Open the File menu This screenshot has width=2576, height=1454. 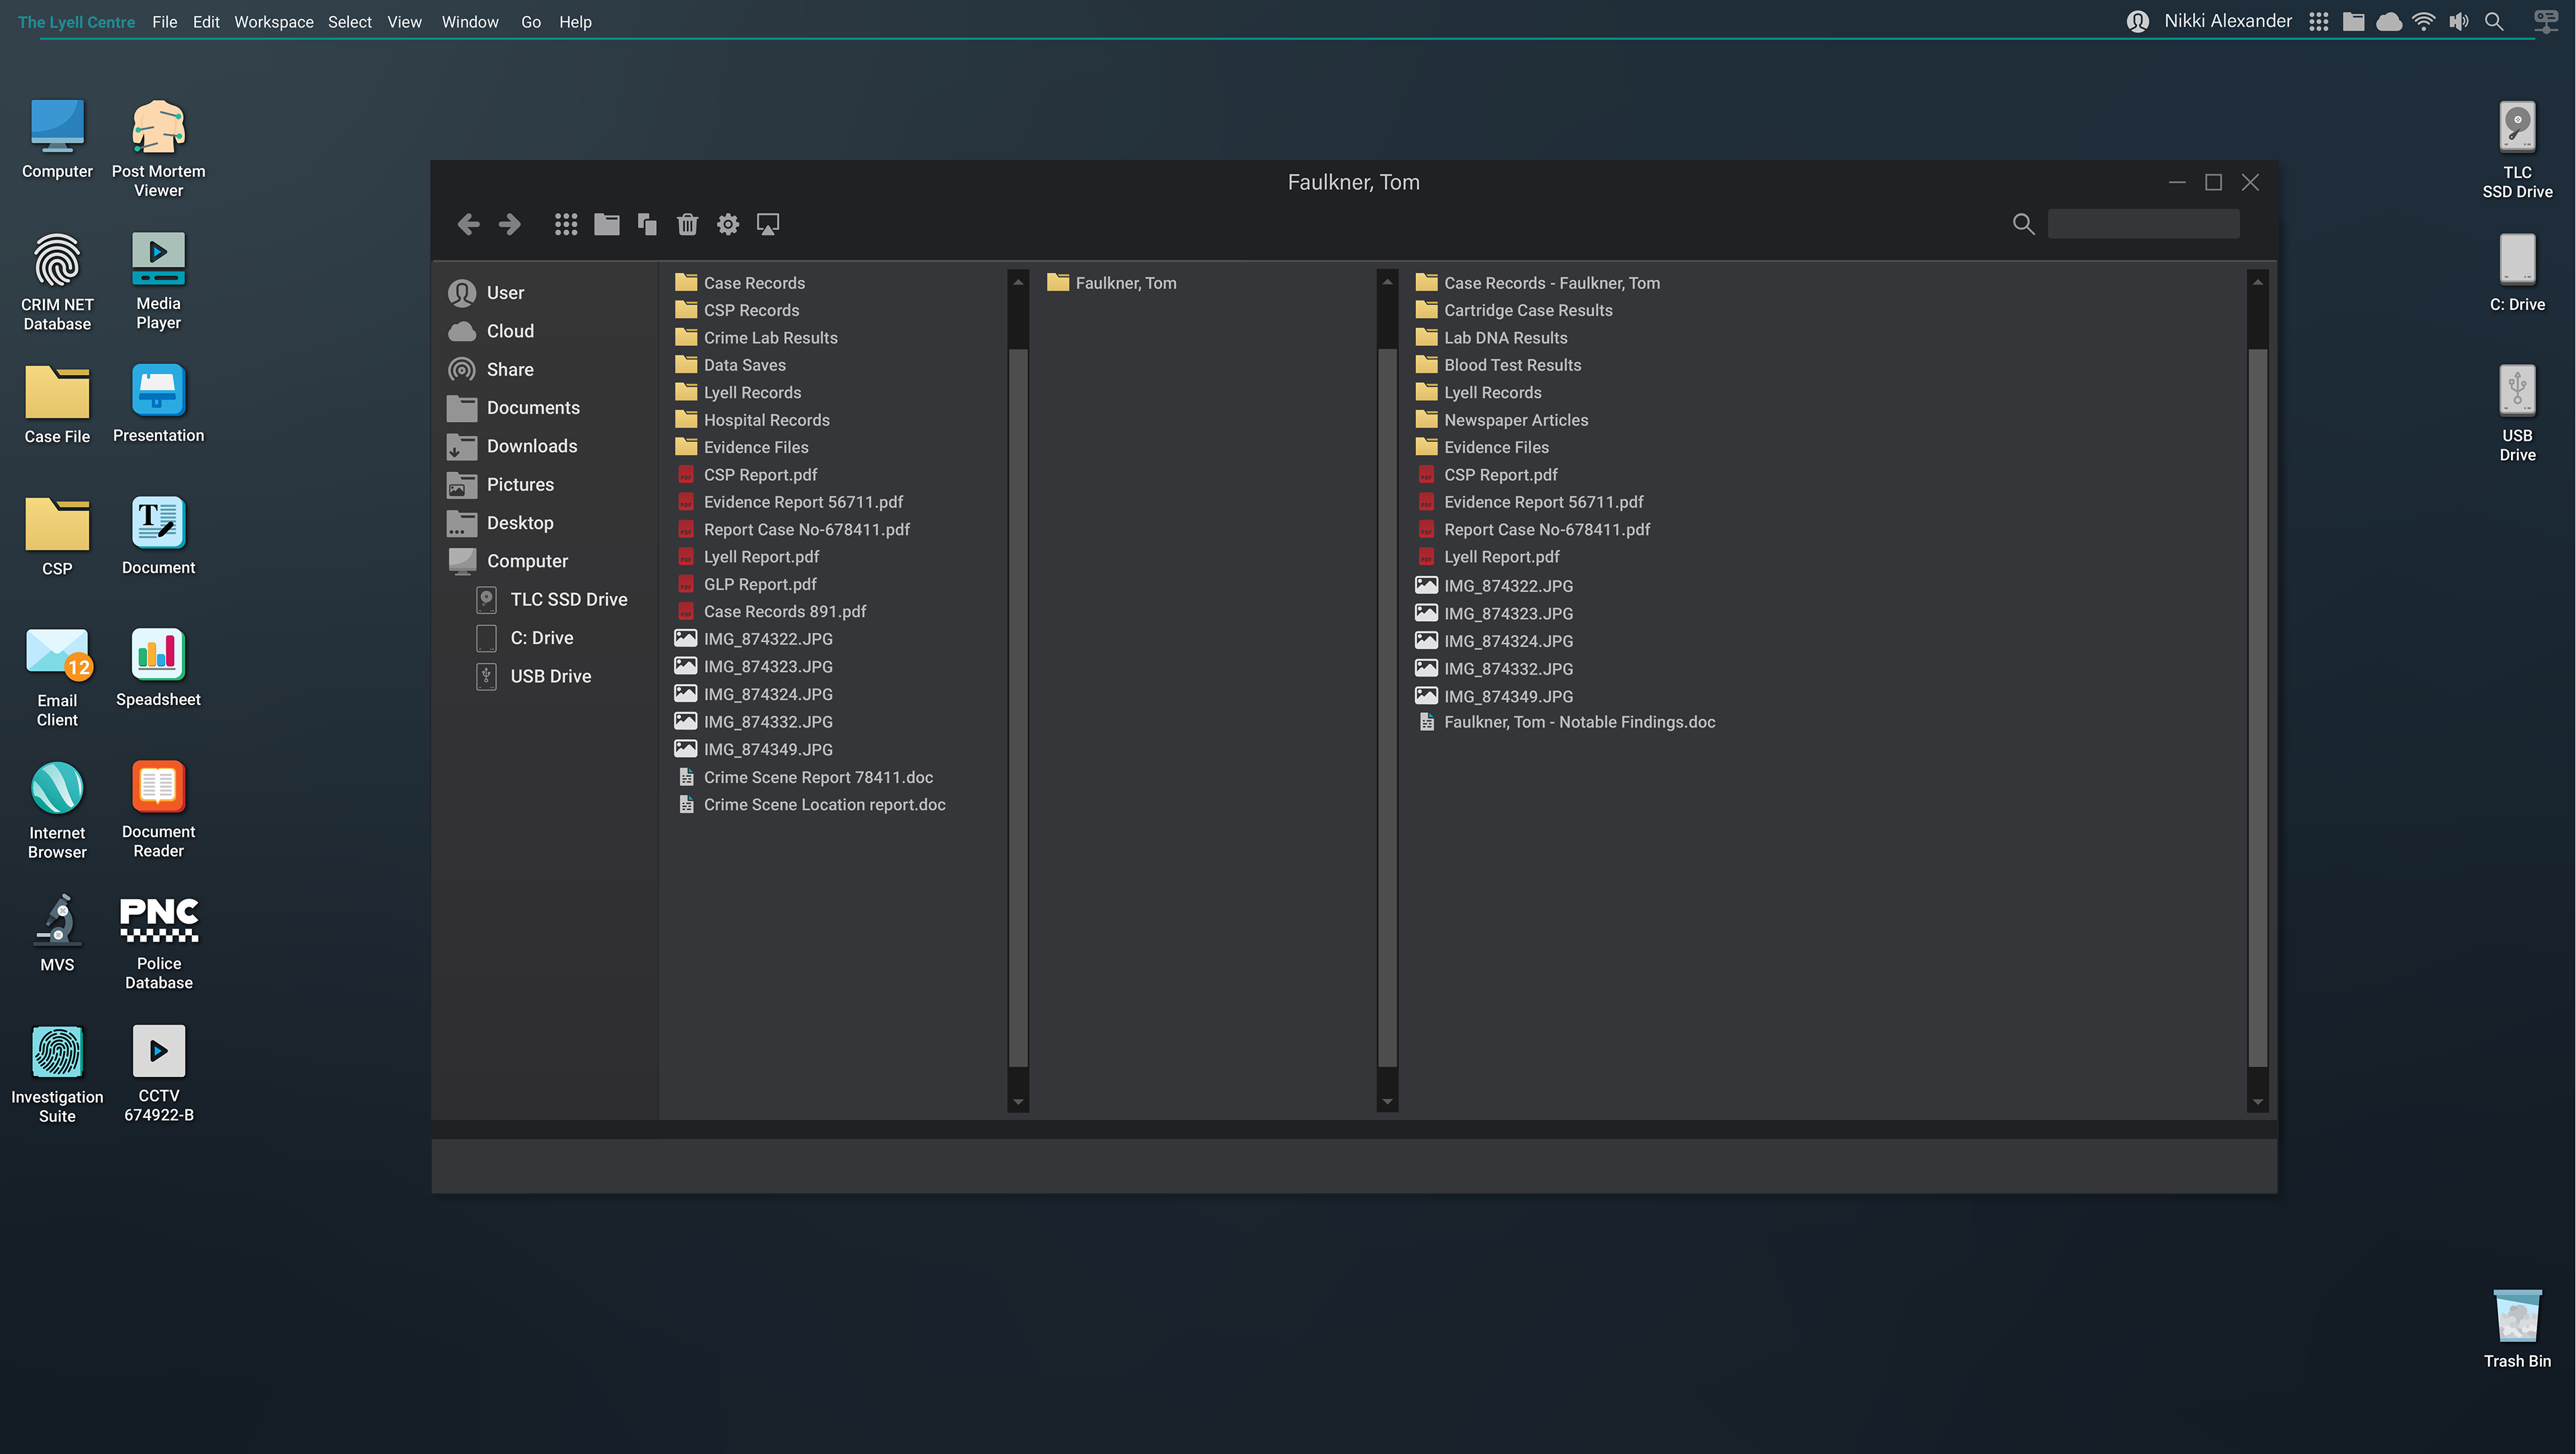point(164,22)
